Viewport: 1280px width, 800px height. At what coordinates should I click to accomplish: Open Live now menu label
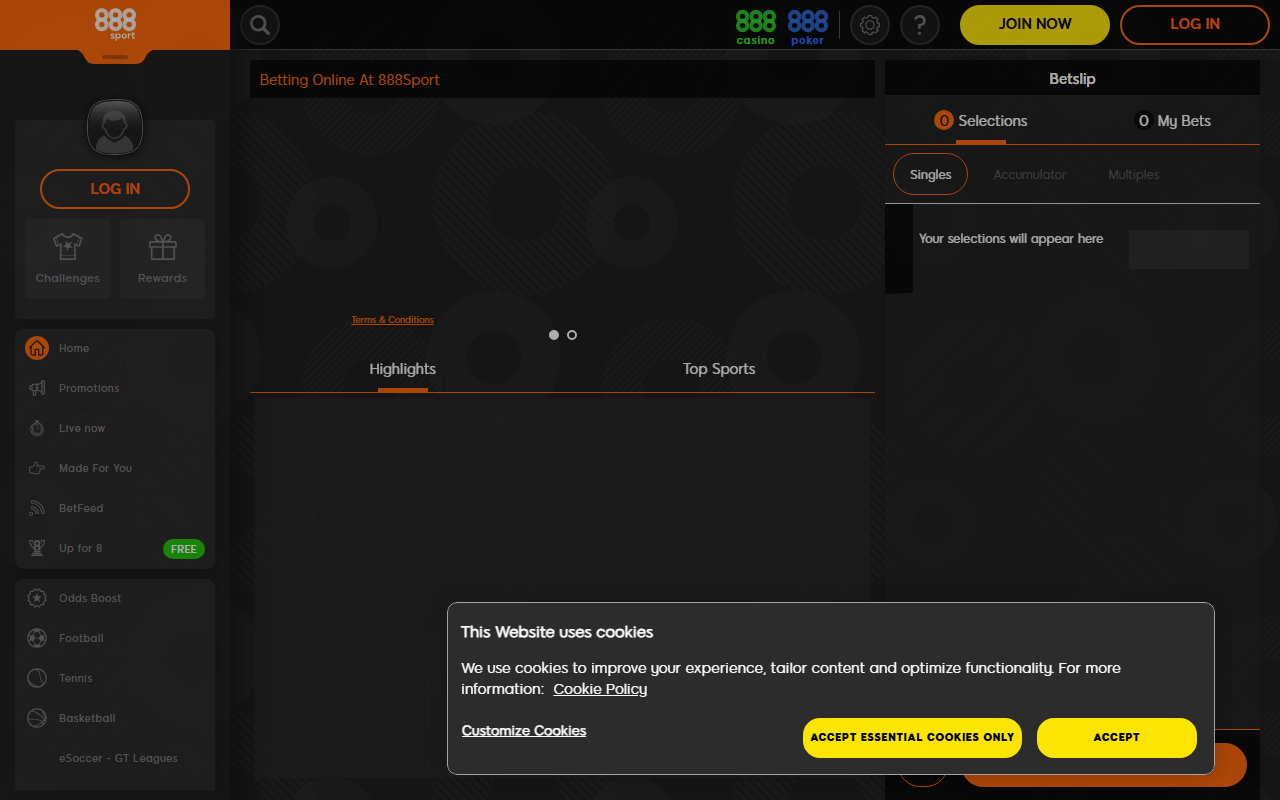point(82,428)
